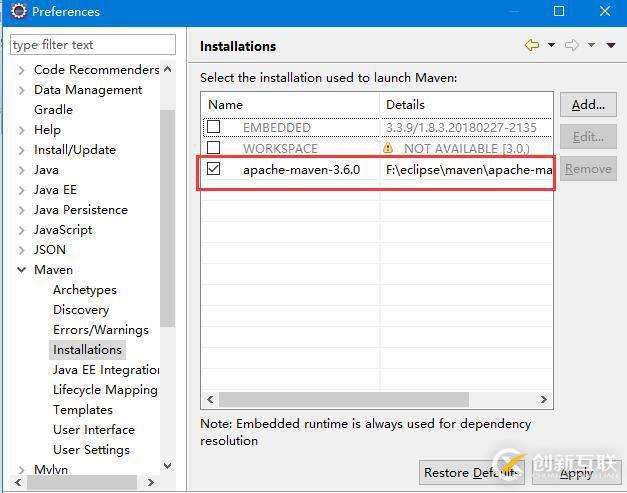The image size is (627, 493).
Task: Tick the WORKSPACE installation checkbox
Action: [x=214, y=148]
